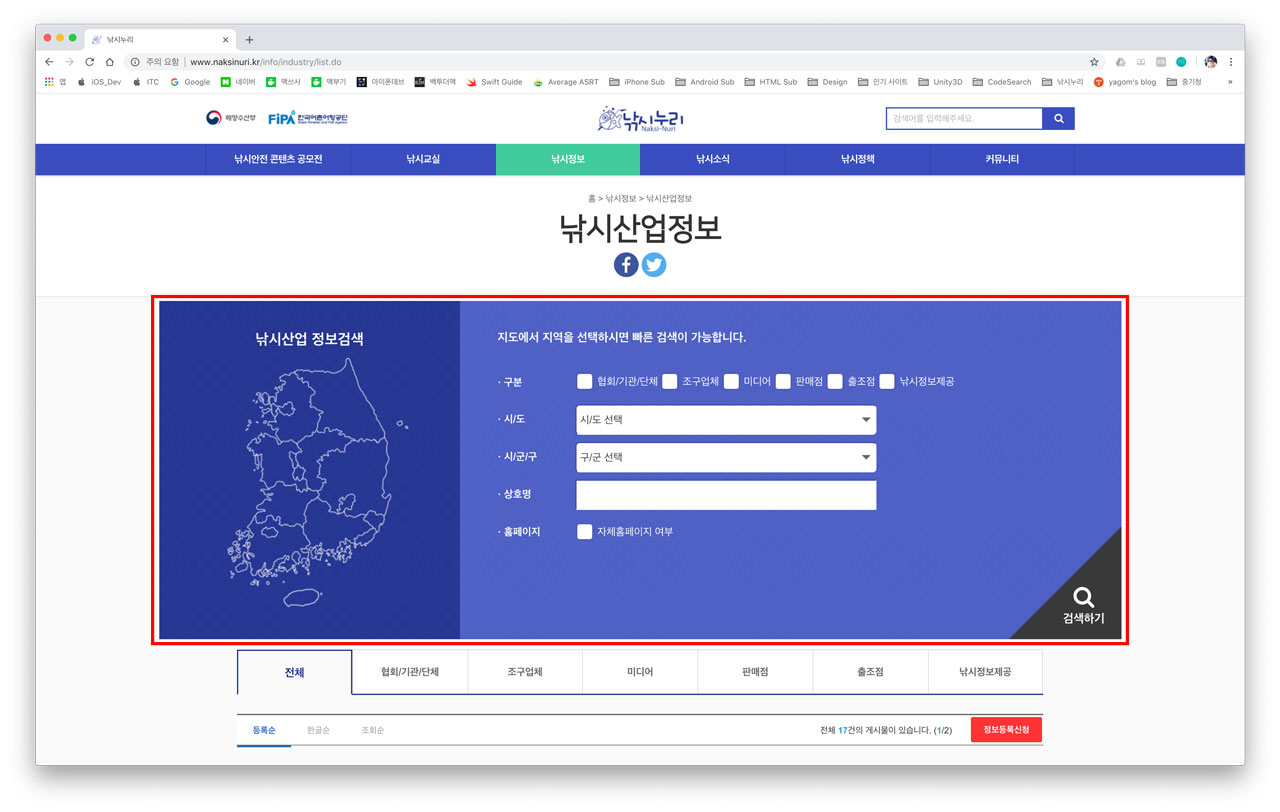Screen dimensions: 1280x812
Task: Bookmark page with the star icon
Action: [1094, 62]
